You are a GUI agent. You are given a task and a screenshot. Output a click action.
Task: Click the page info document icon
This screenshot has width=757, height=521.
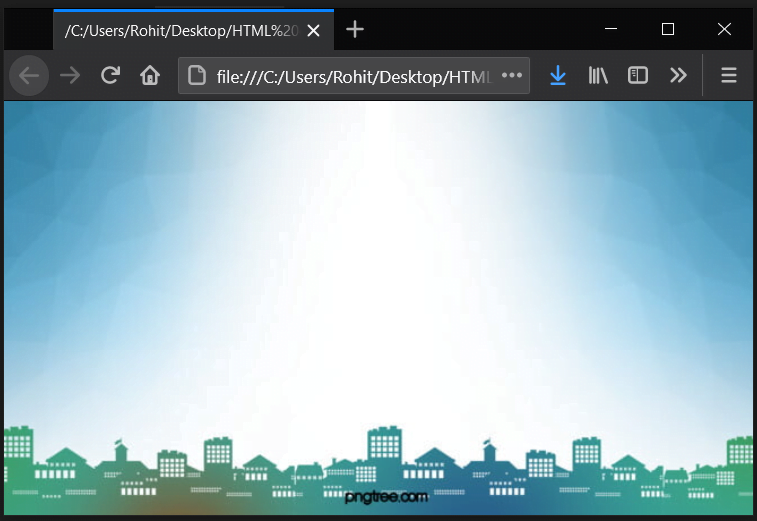click(x=196, y=76)
